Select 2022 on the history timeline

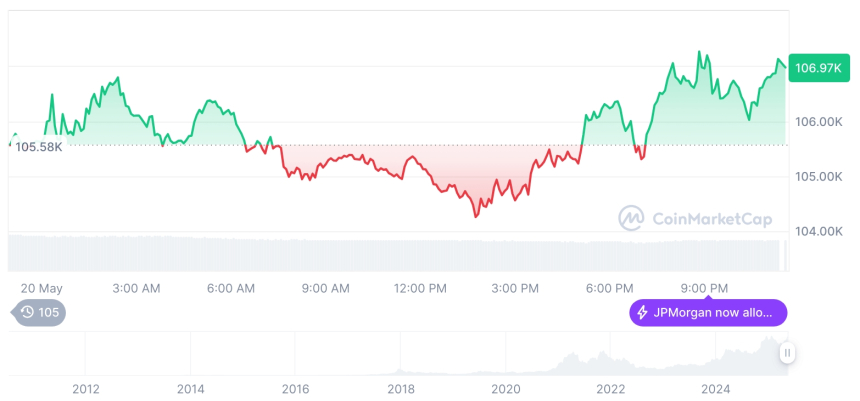pos(611,388)
